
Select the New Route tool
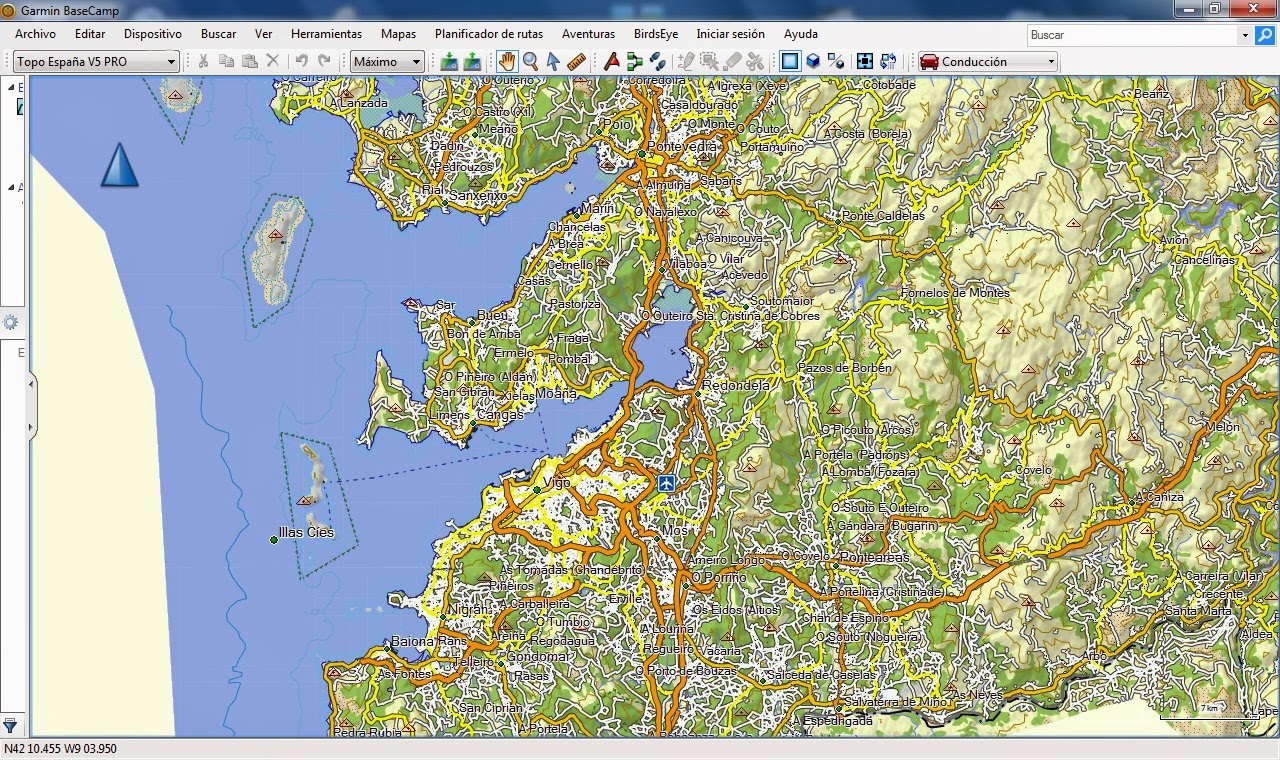point(635,61)
